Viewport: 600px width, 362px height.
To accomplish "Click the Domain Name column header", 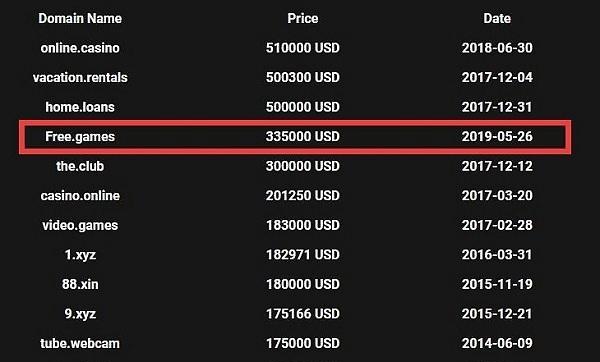I will (x=80, y=18).
